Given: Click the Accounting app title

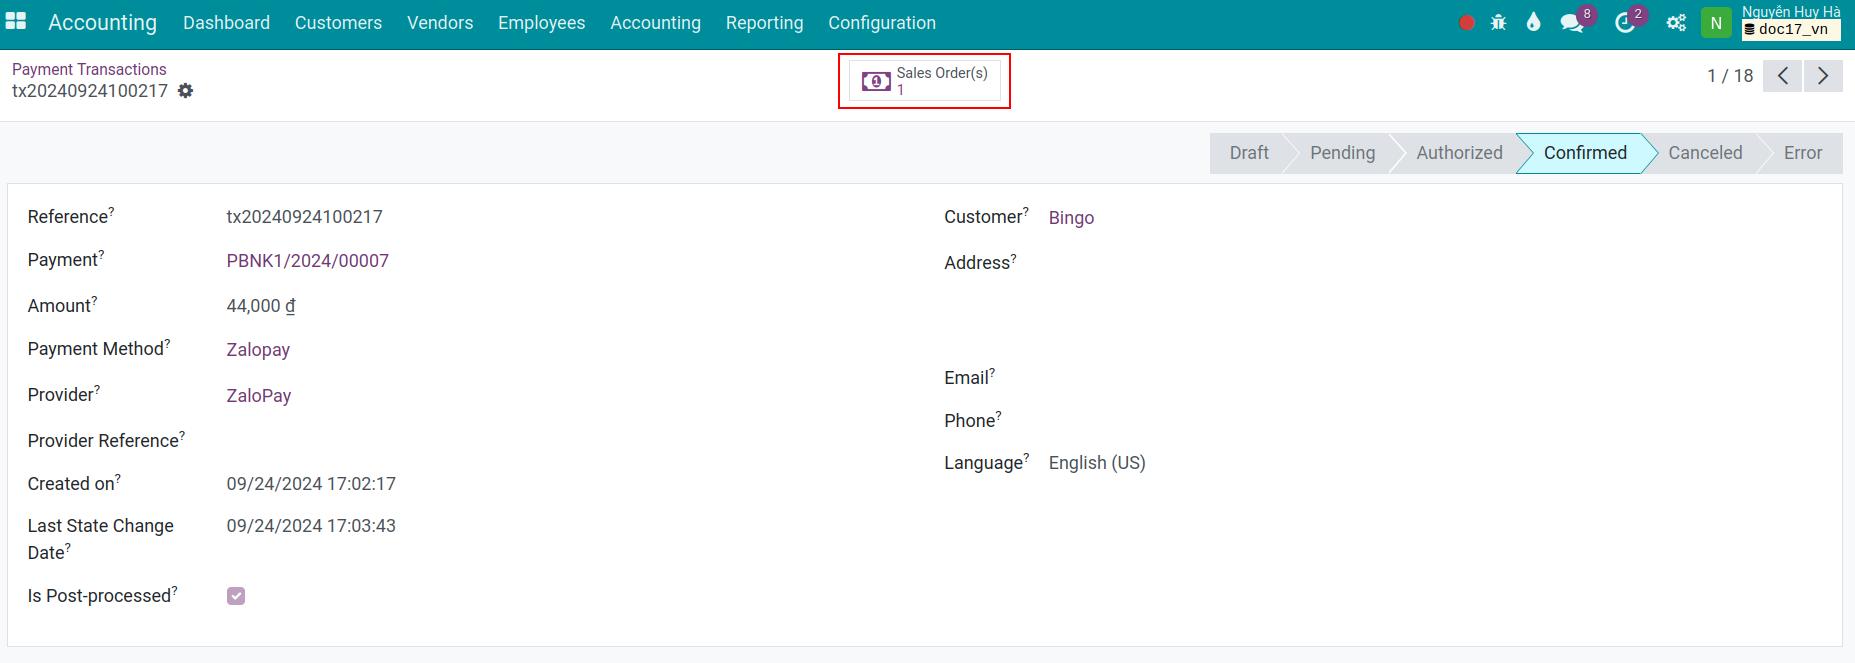Looking at the screenshot, I should pyautogui.click(x=102, y=22).
